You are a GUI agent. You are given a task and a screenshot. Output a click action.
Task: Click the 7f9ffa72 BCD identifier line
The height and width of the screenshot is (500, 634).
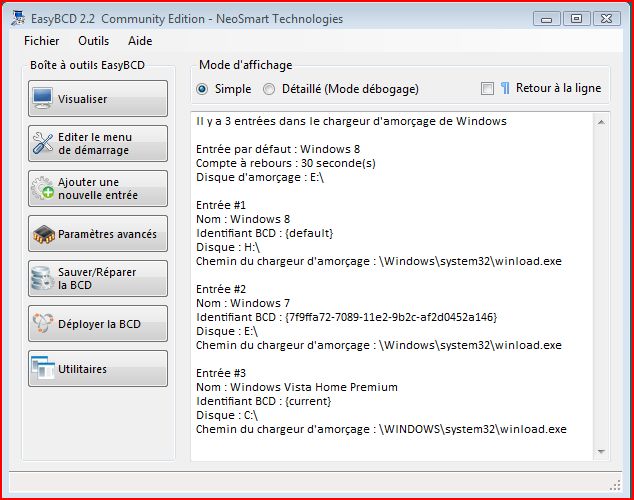tap(347, 317)
